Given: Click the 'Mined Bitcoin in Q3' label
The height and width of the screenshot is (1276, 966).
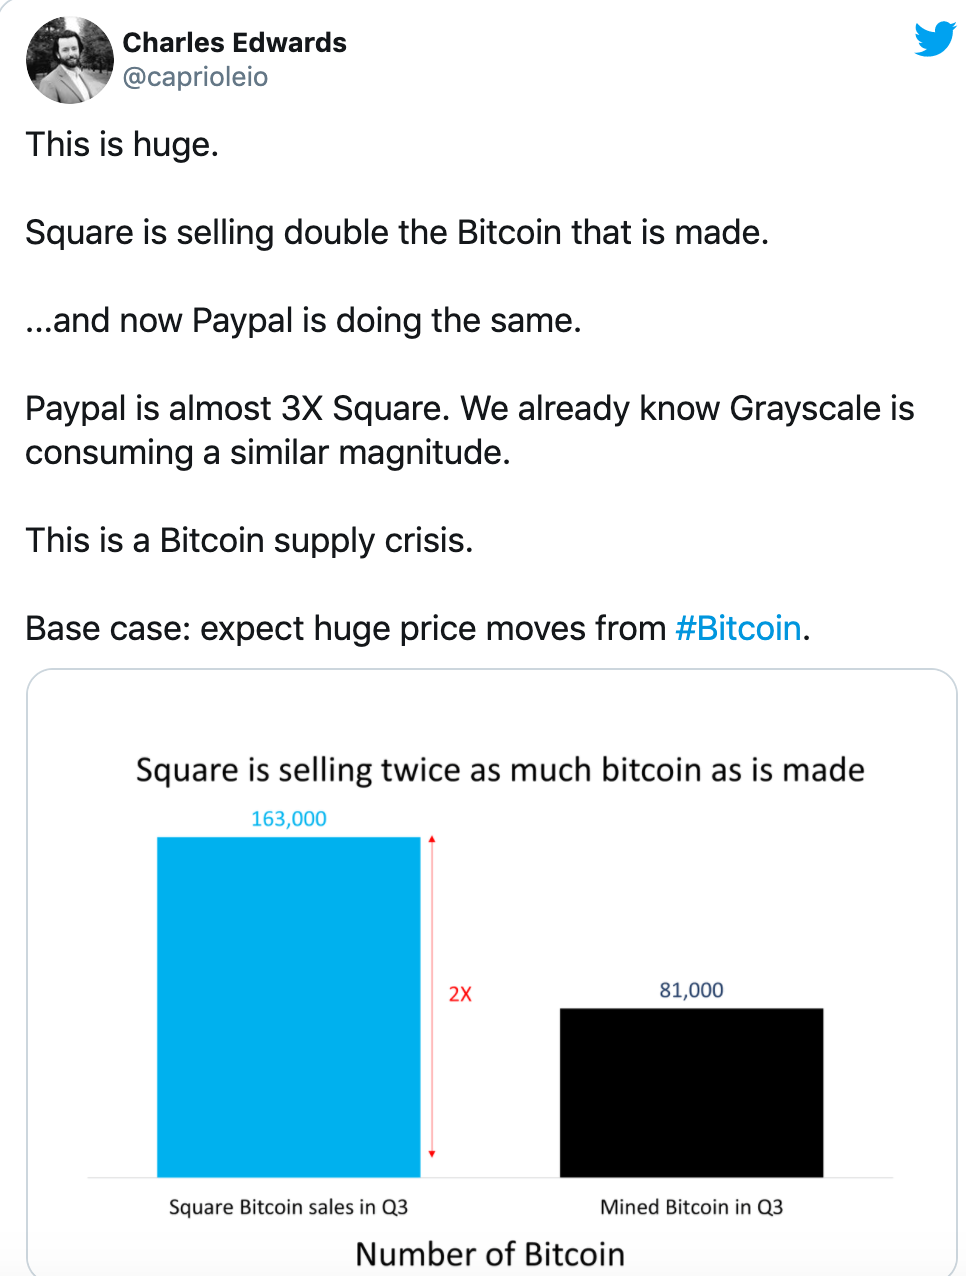Looking at the screenshot, I should [691, 1207].
